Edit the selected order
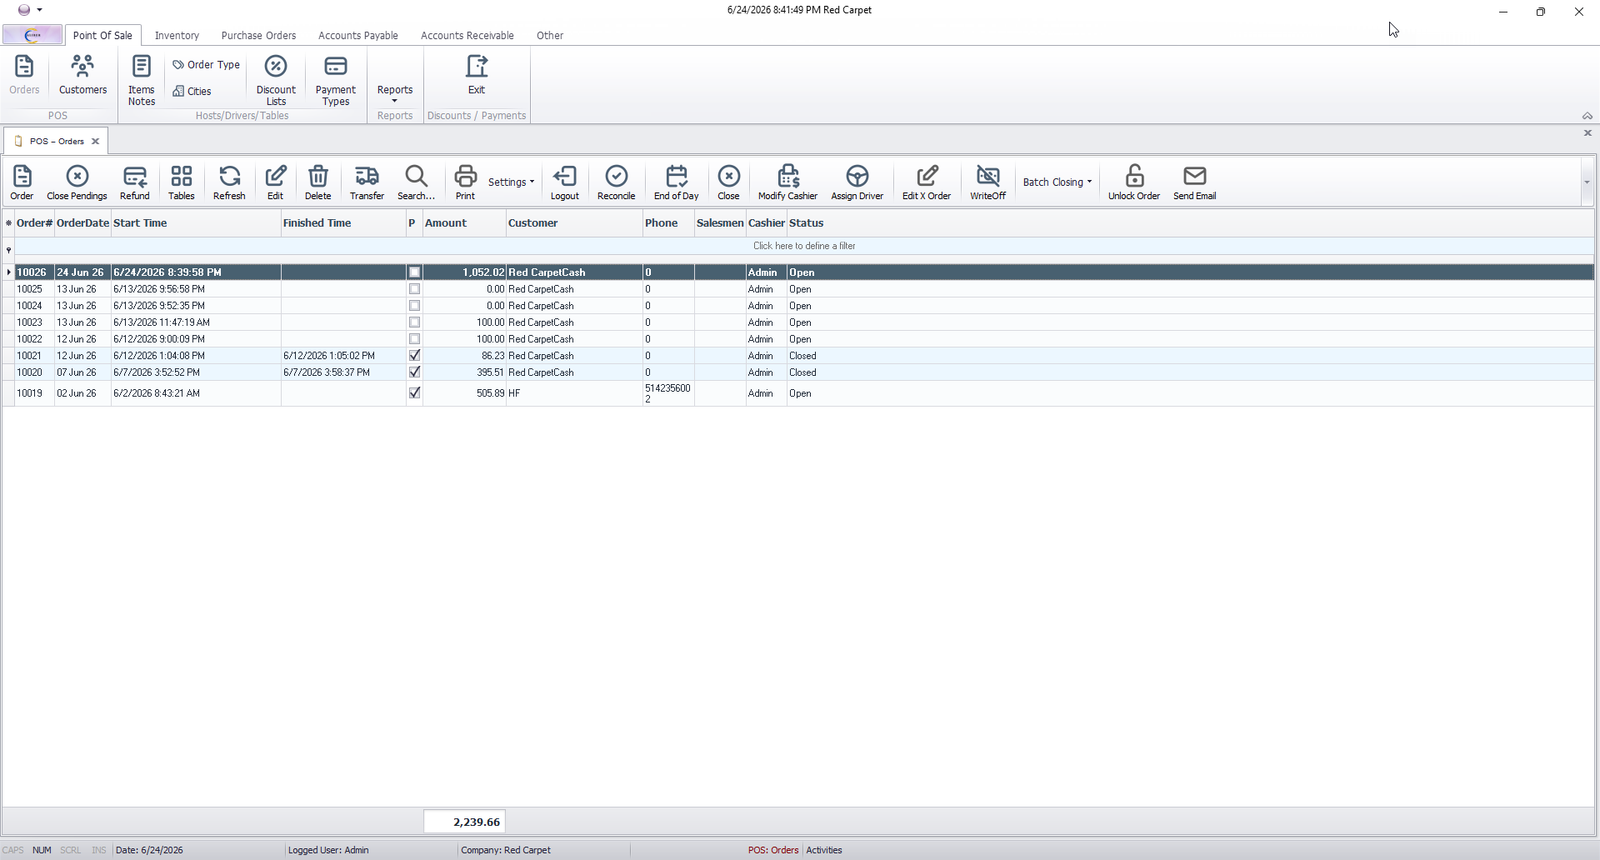Viewport: 1600px width, 860px height. pyautogui.click(x=275, y=183)
